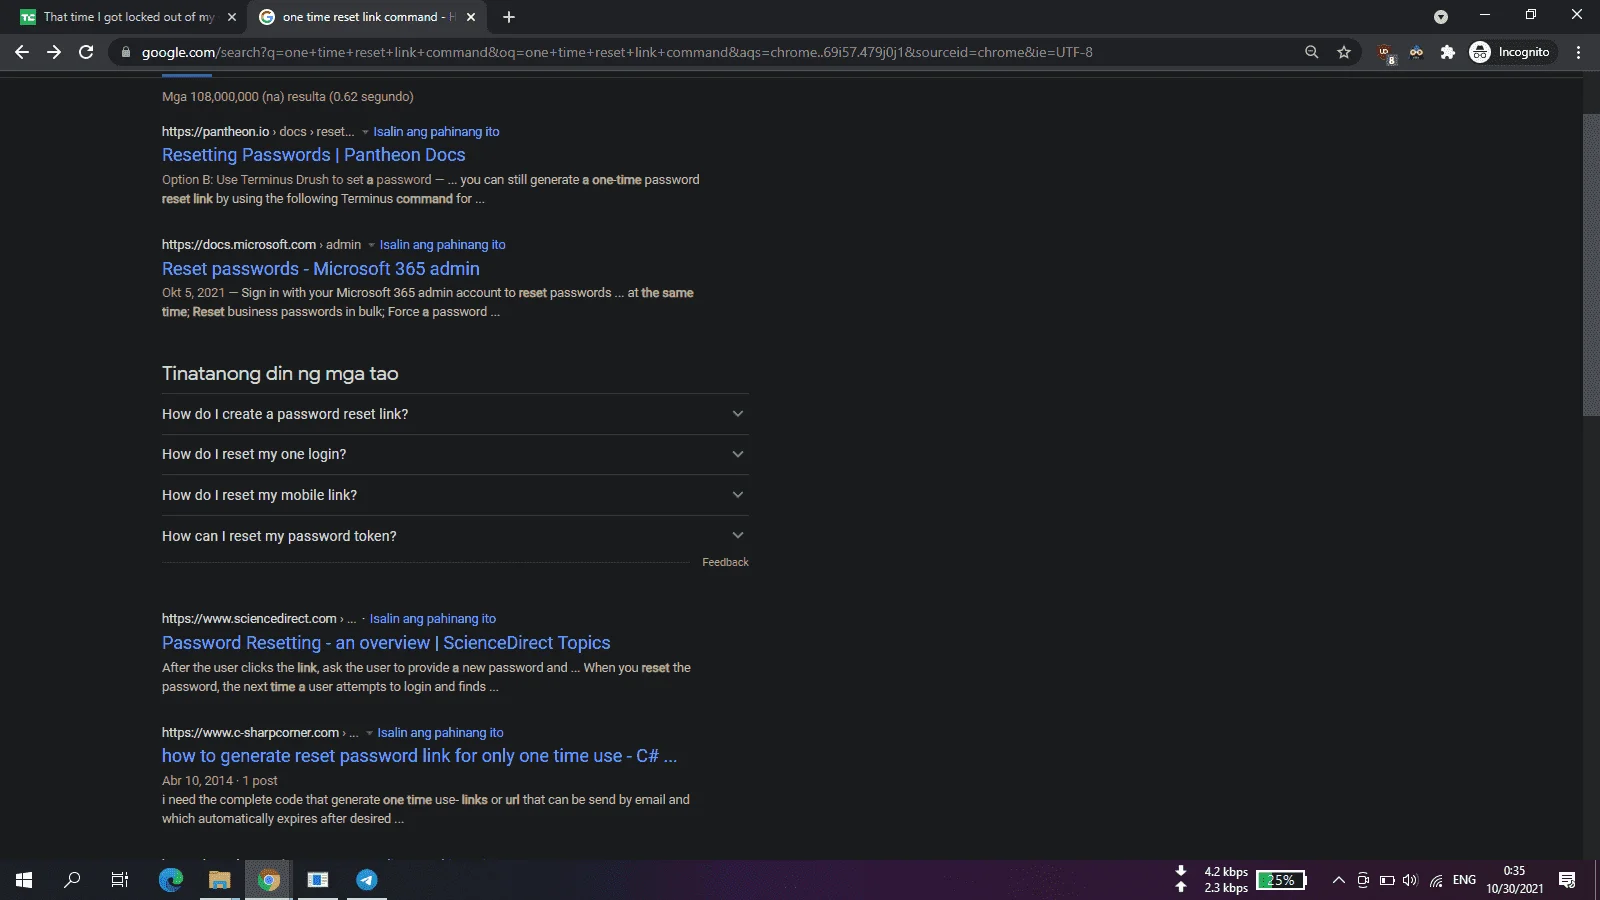Reload the Google search page
Screen dimensions: 1600x900
86,52
